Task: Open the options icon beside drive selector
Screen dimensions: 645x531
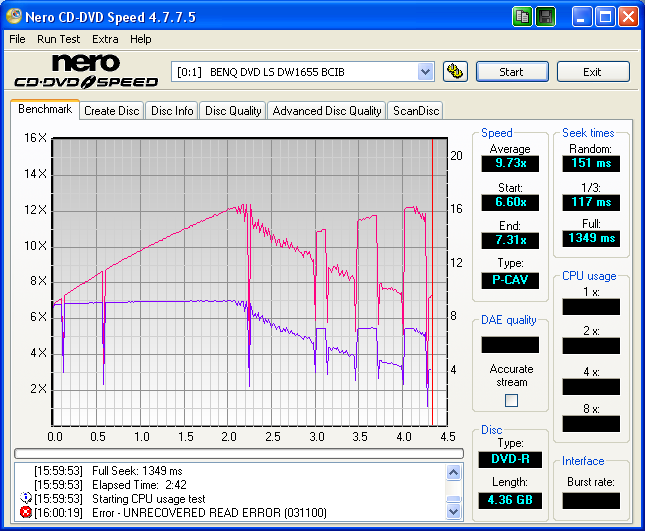Action: point(455,72)
